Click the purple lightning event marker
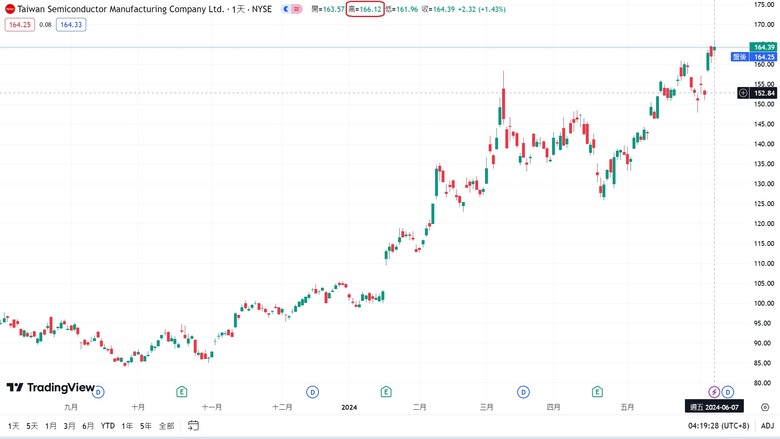Screen dimensions: 780x439 (x=714, y=392)
